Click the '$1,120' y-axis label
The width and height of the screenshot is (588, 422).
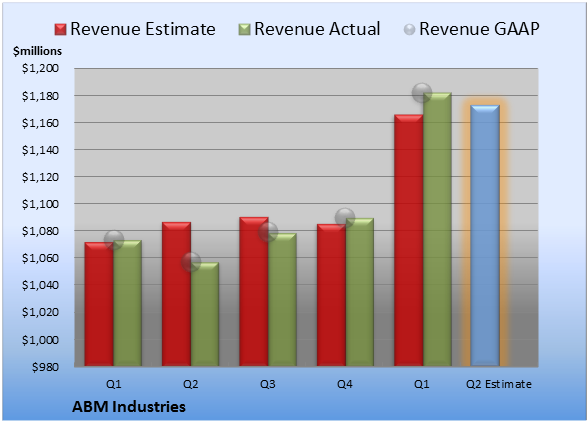click(x=40, y=177)
